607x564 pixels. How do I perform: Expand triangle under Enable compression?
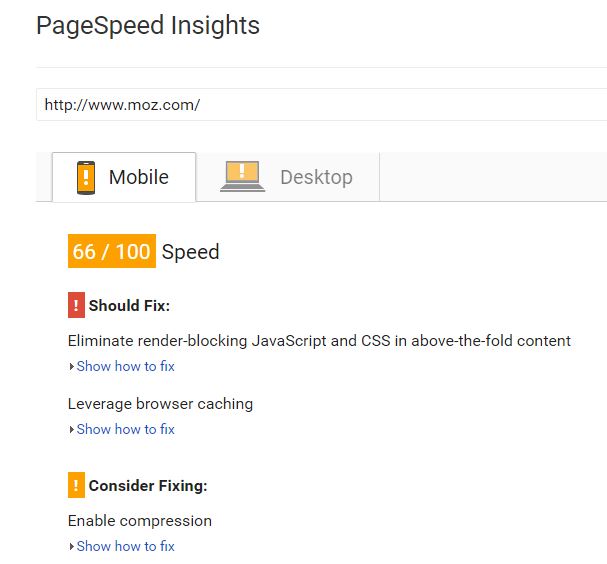(x=71, y=546)
